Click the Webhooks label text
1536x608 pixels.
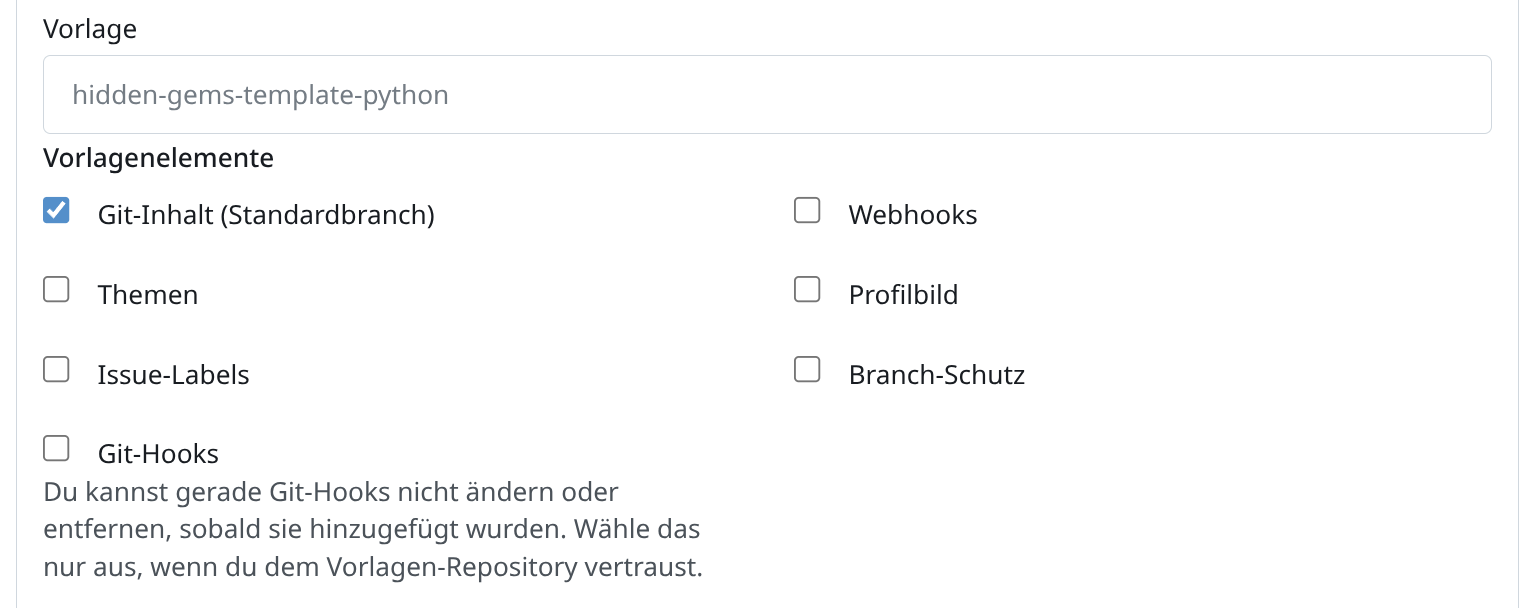click(912, 215)
